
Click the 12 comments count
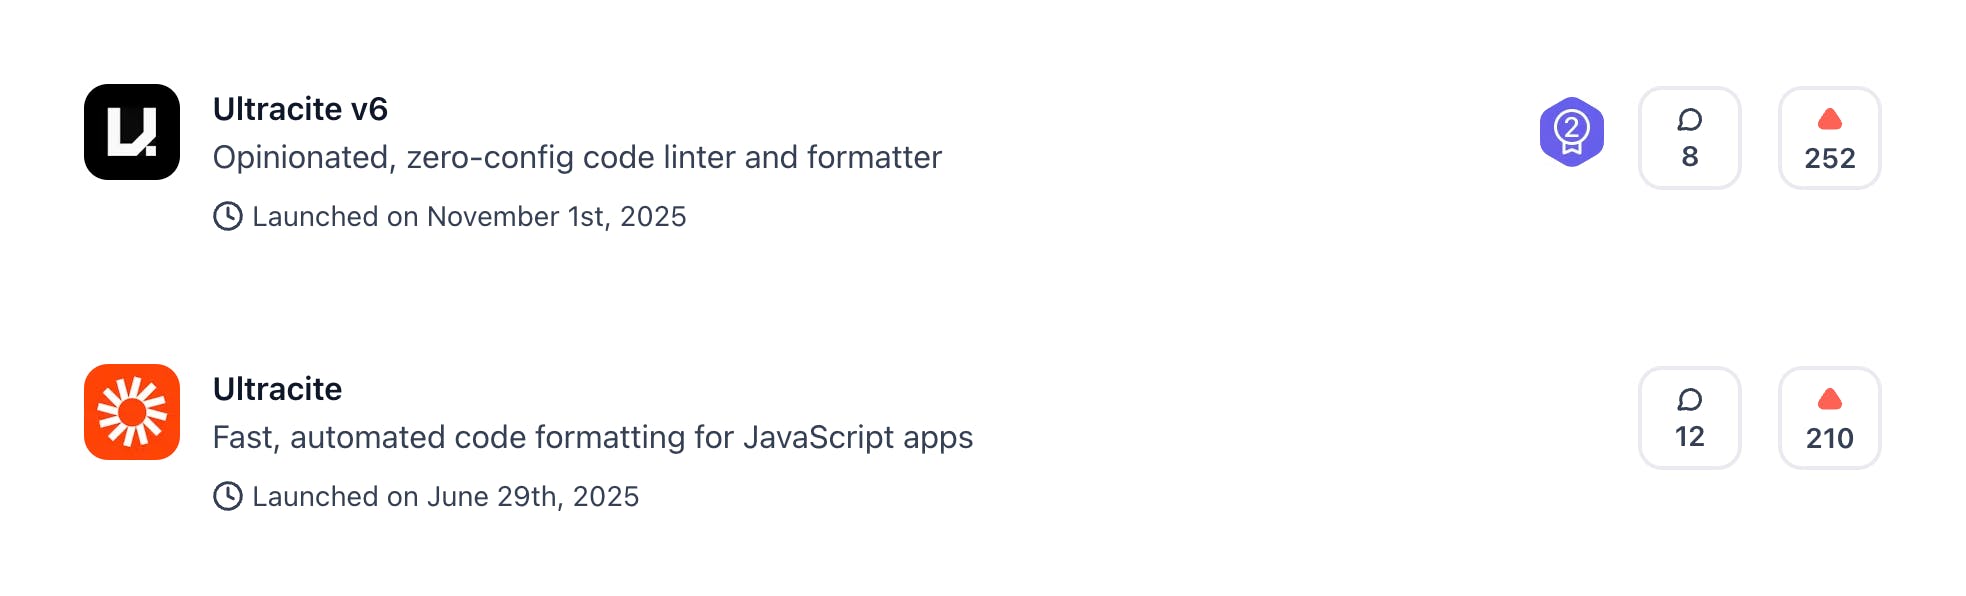1689,437
